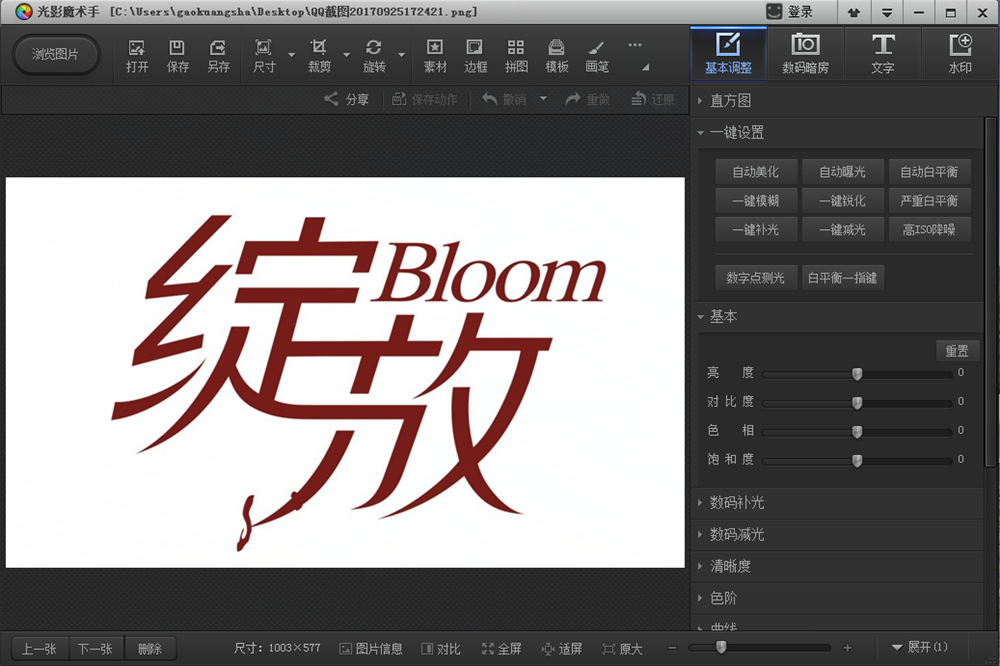
Task: Open the 素材 (Materials) icon
Action: pyautogui.click(x=435, y=56)
